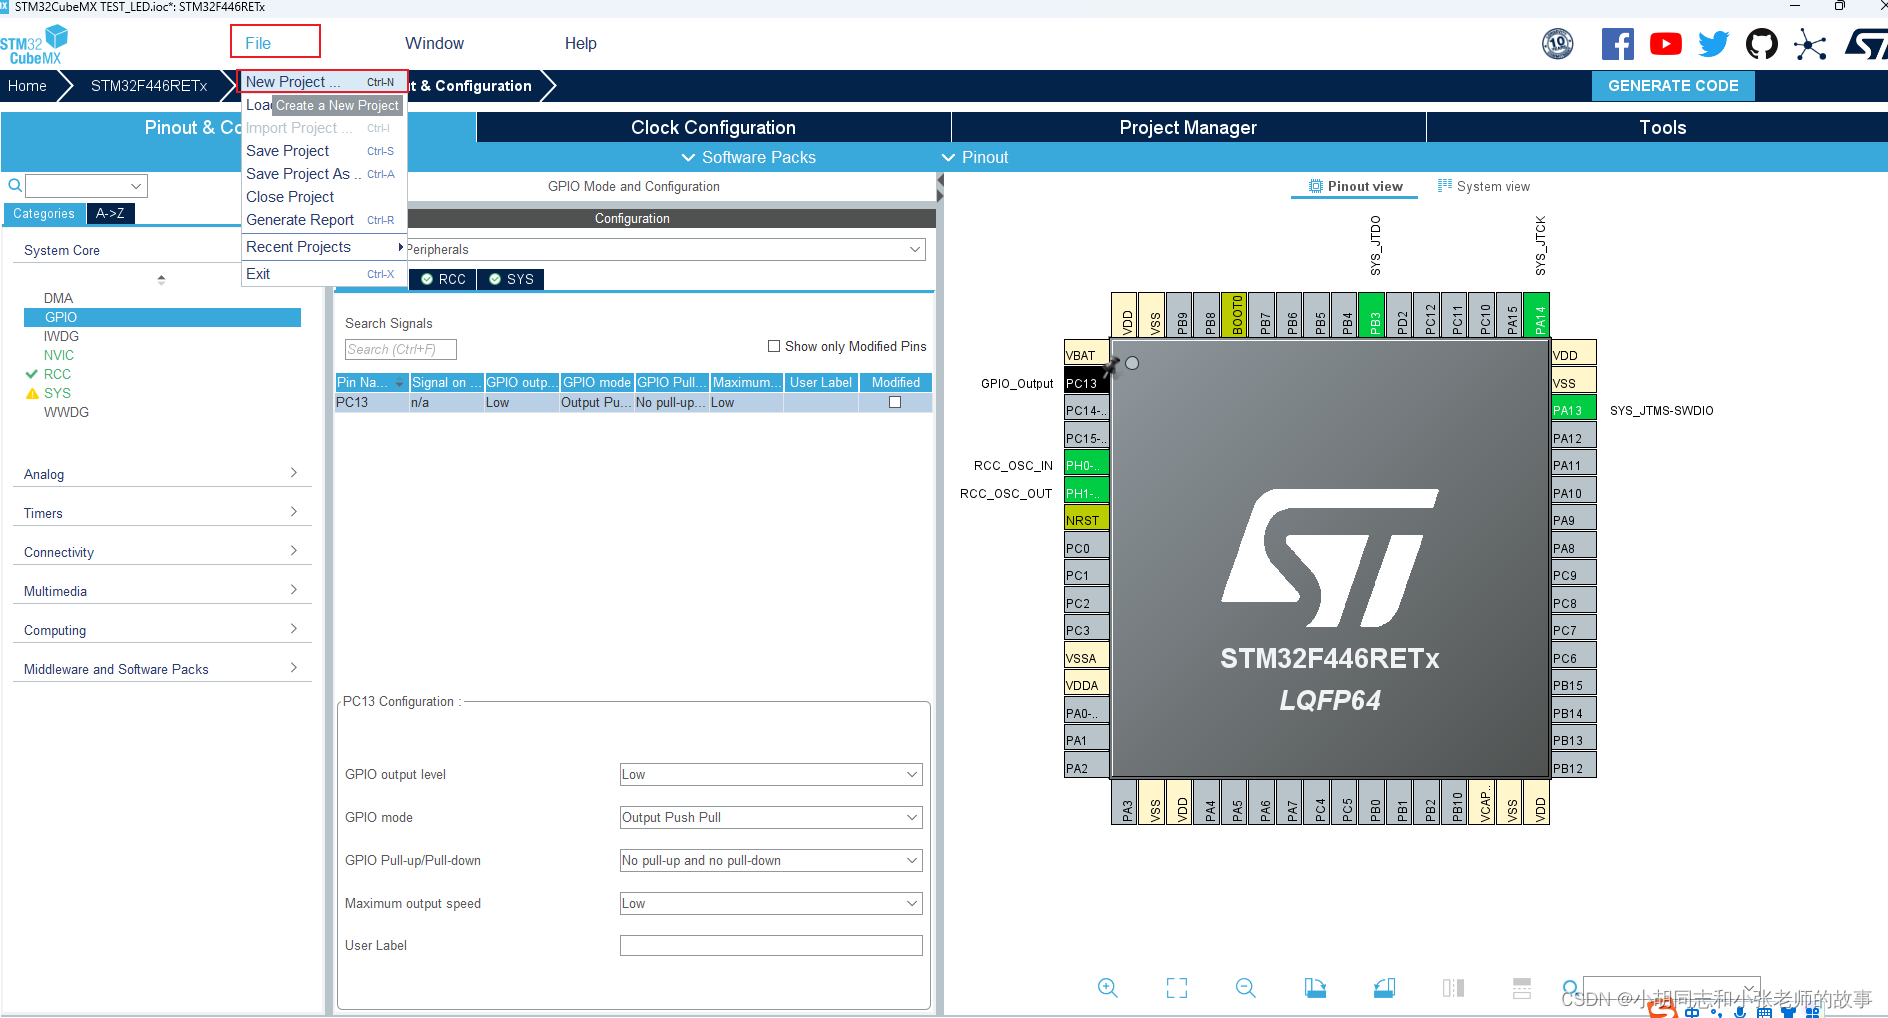Viewport: 1888px width, 1018px height.
Task: Click the pin search magnifier icon
Action: 1571,988
